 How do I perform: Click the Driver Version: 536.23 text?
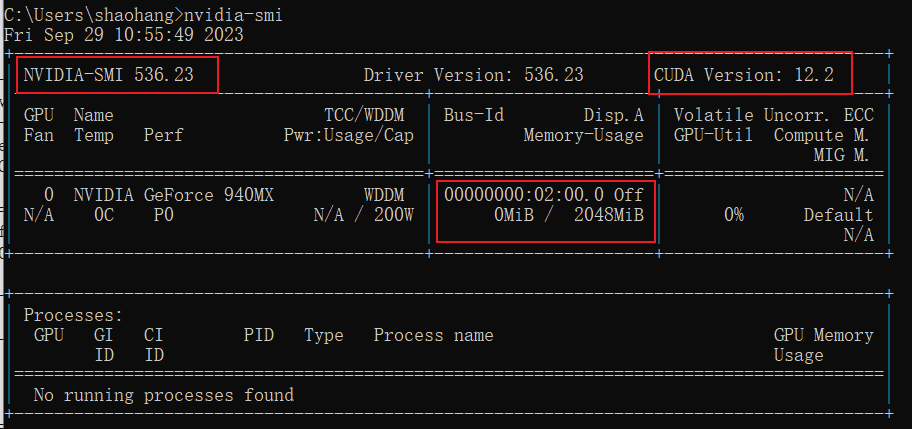473,74
